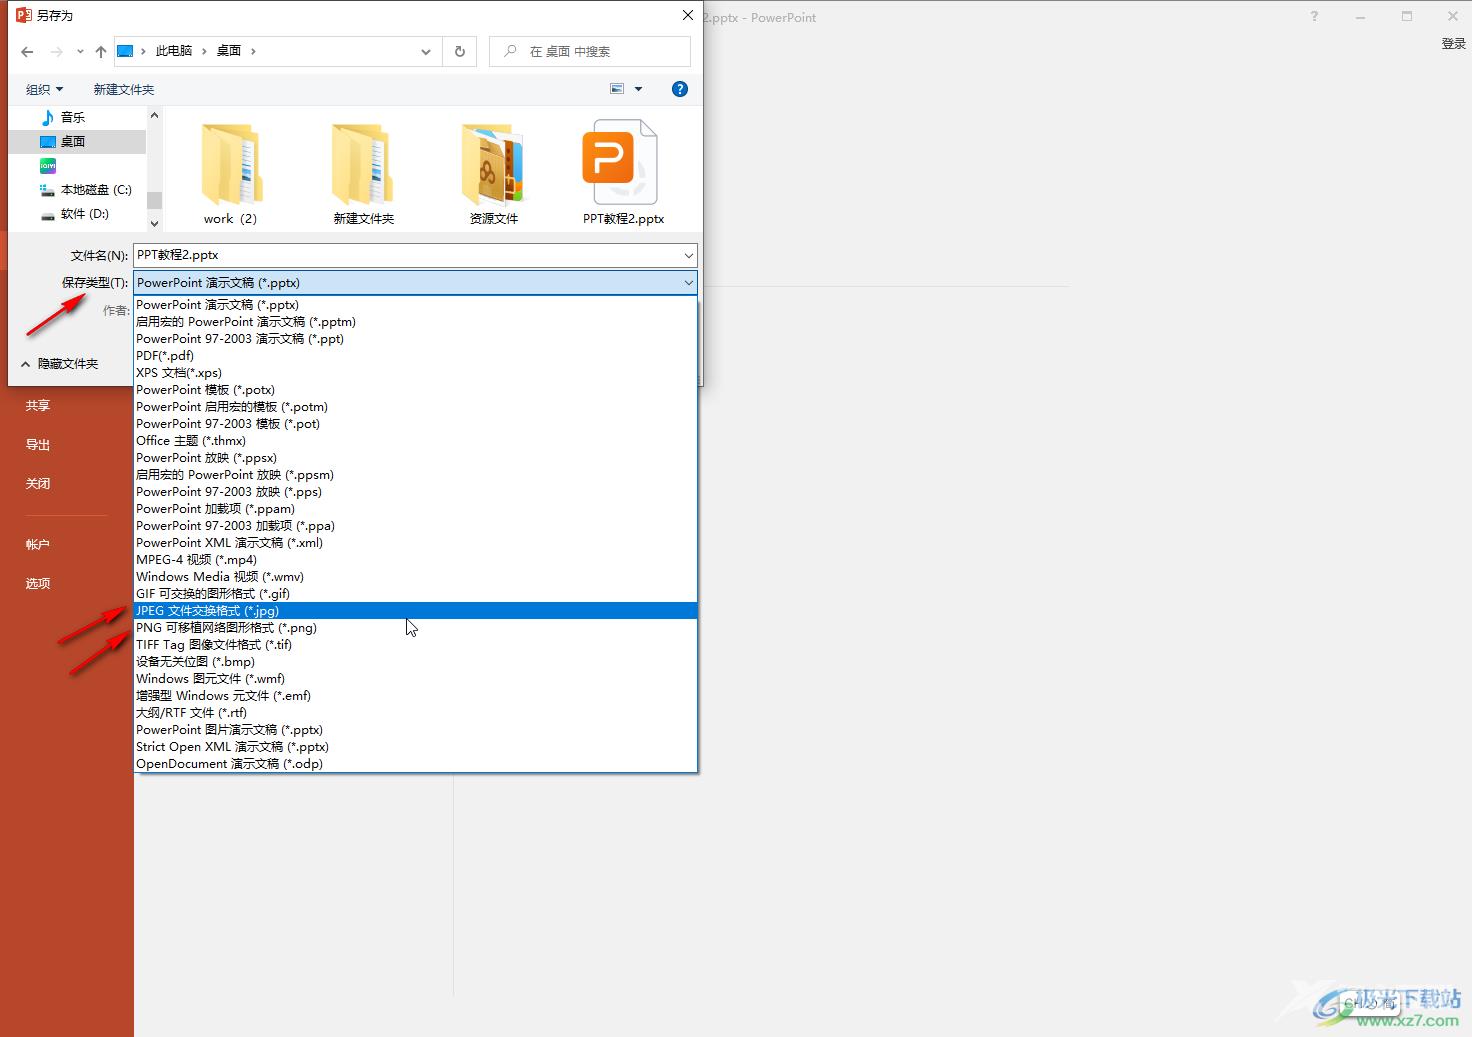This screenshot has height=1037, width=1472.
Task: Choose Windows Media 视频 (*.wmv)
Action: 416,577
